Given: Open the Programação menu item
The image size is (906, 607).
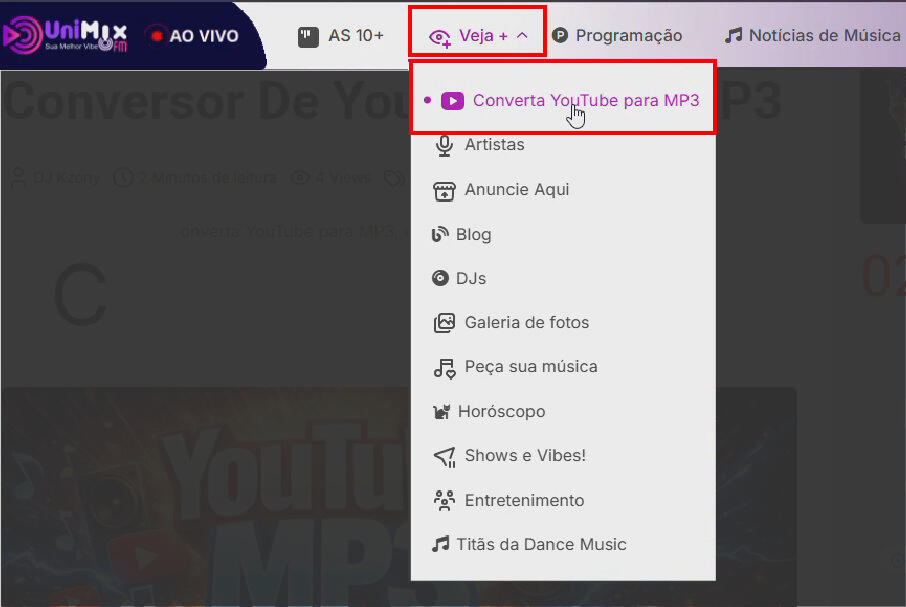Looking at the screenshot, I should [617, 33].
